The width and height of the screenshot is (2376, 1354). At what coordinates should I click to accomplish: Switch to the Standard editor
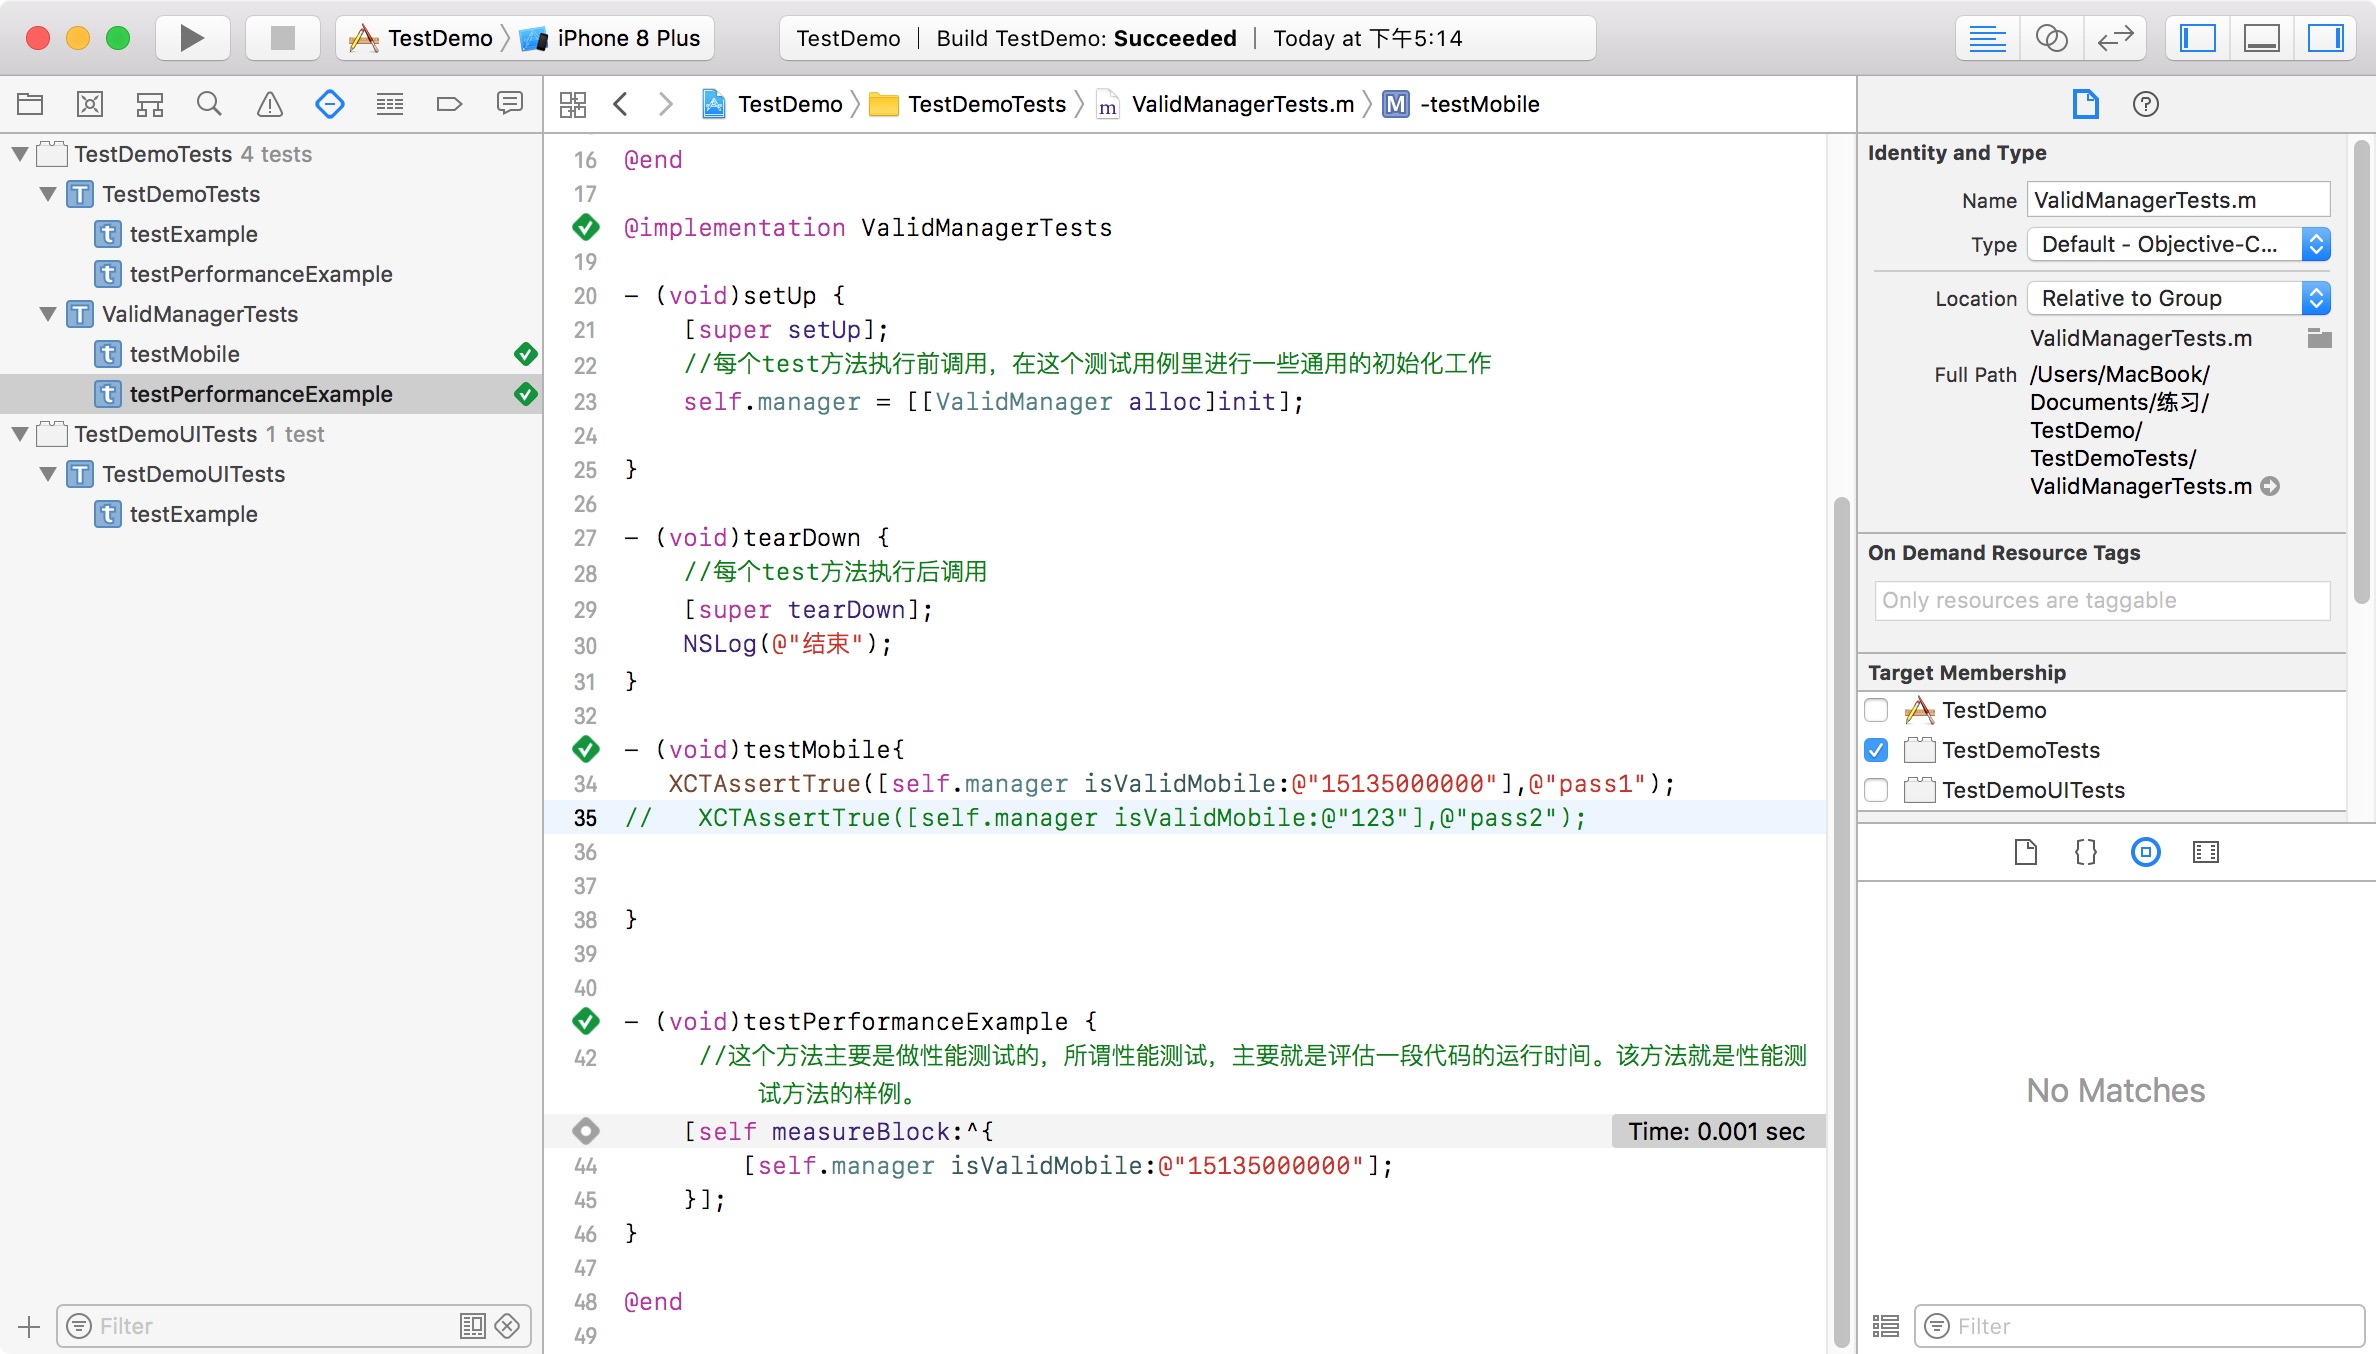1987,38
